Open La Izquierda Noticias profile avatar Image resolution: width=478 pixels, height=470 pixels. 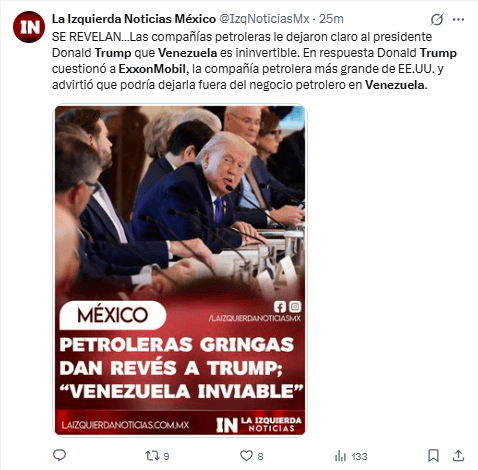coord(29,27)
